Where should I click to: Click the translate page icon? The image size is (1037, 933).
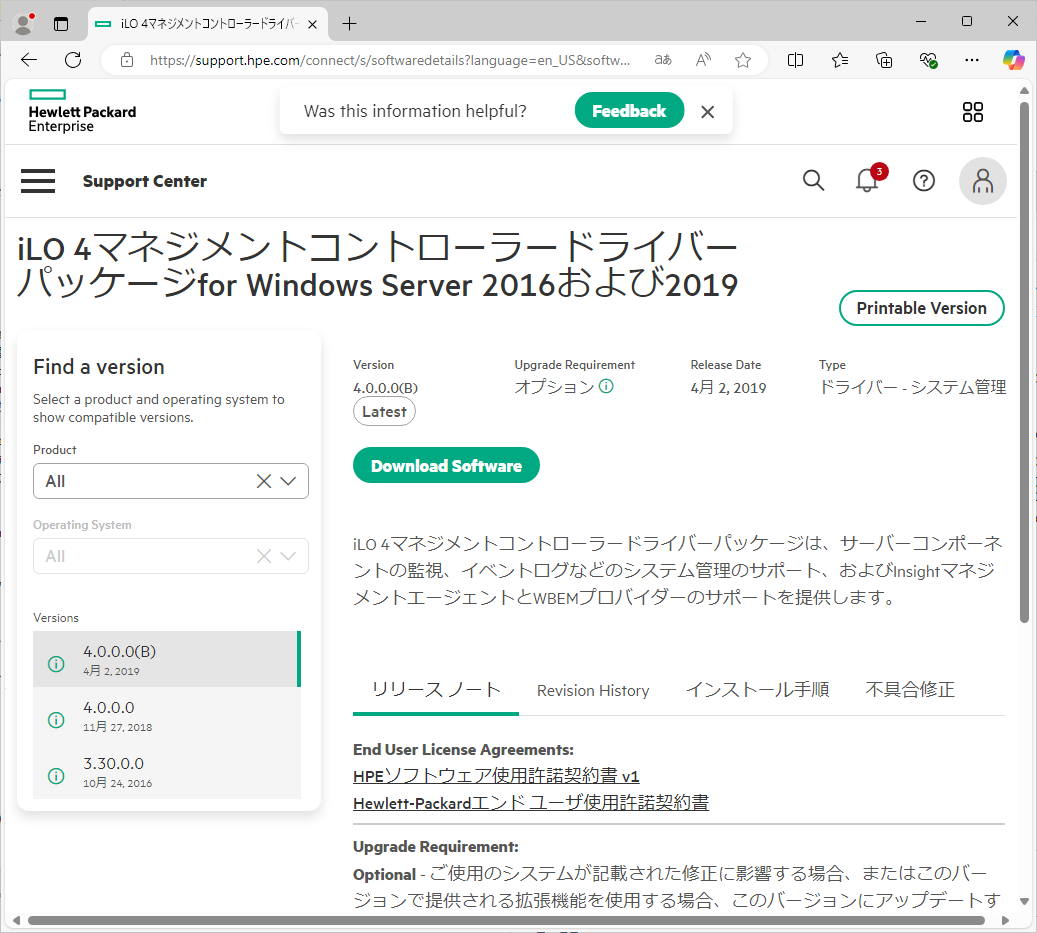coord(663,60)
